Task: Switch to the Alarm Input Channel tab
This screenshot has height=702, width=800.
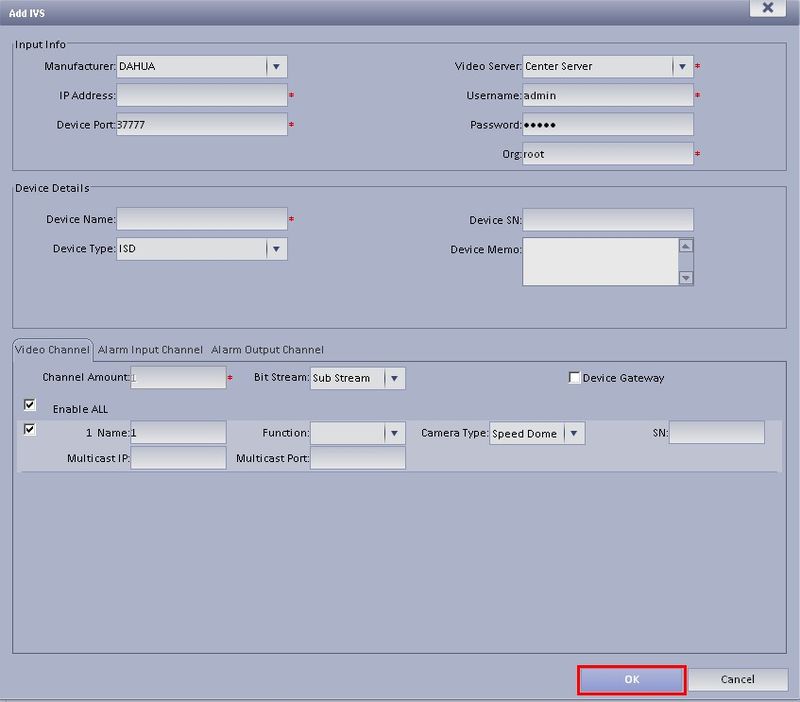Action: [150, 350]
